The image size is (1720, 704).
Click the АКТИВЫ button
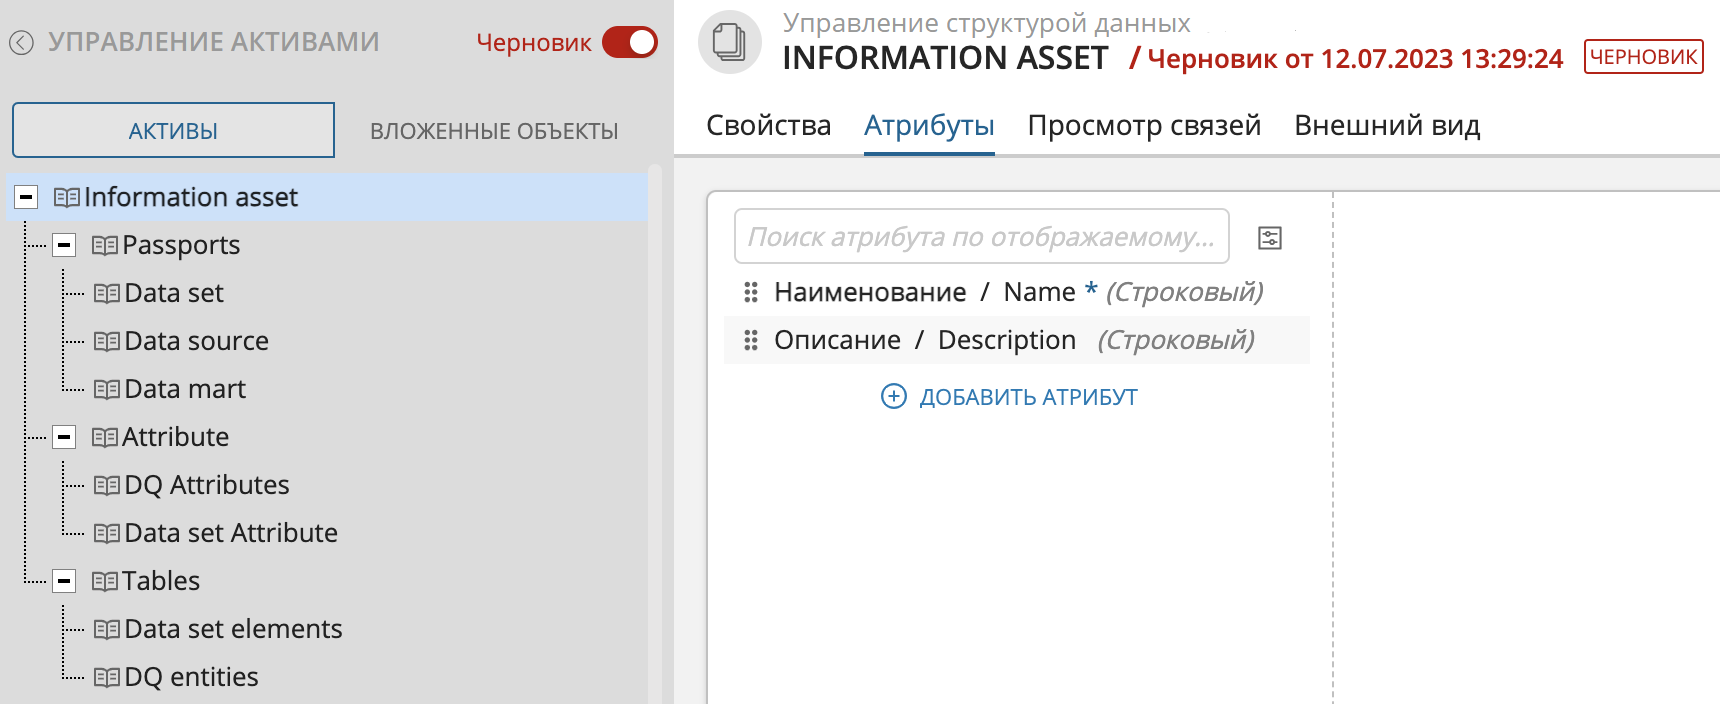[173, 131]
